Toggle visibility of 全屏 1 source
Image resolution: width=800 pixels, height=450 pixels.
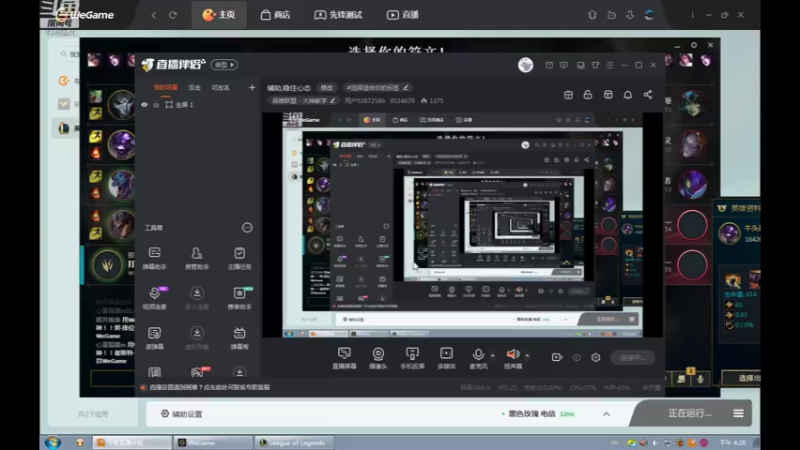pos(144,105)
